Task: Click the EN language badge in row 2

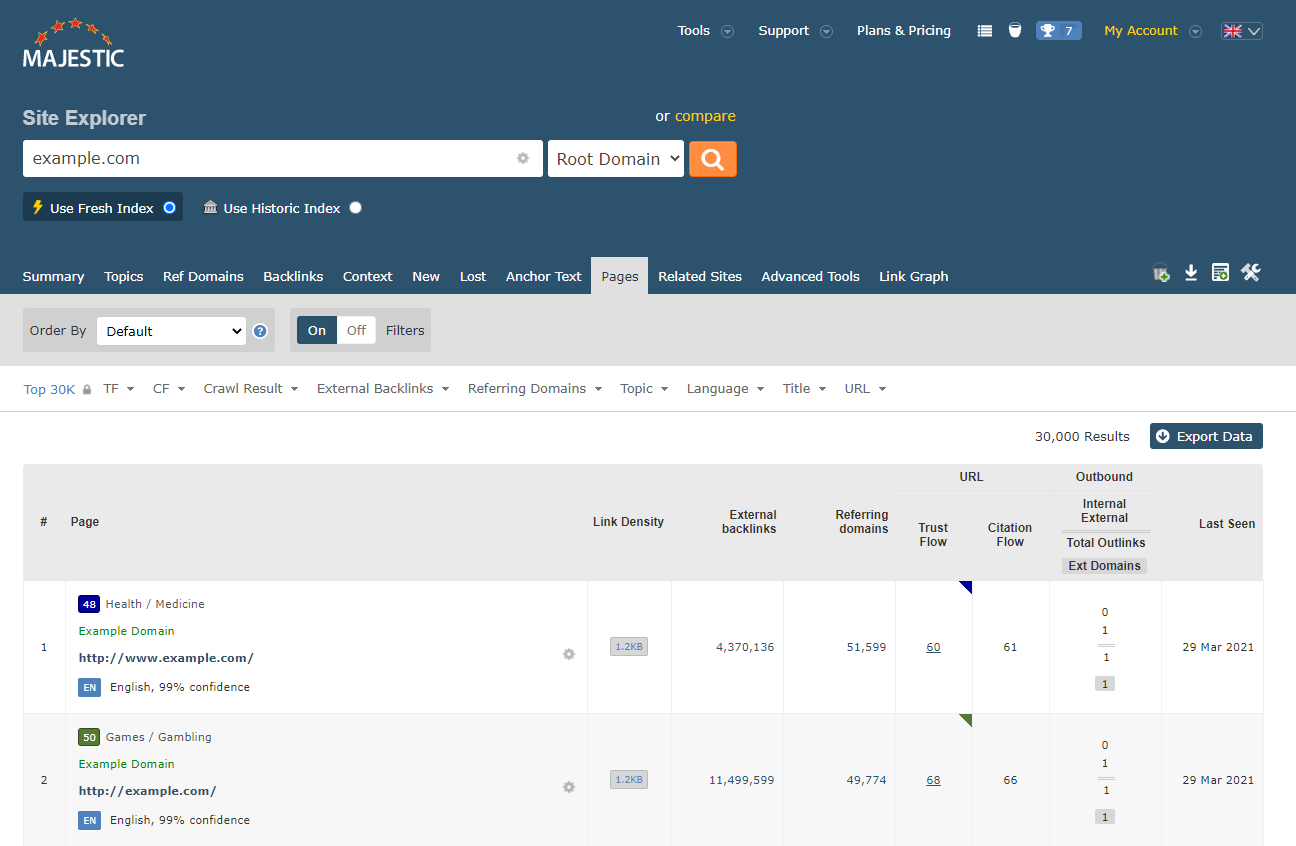Action: coord(90,820)
